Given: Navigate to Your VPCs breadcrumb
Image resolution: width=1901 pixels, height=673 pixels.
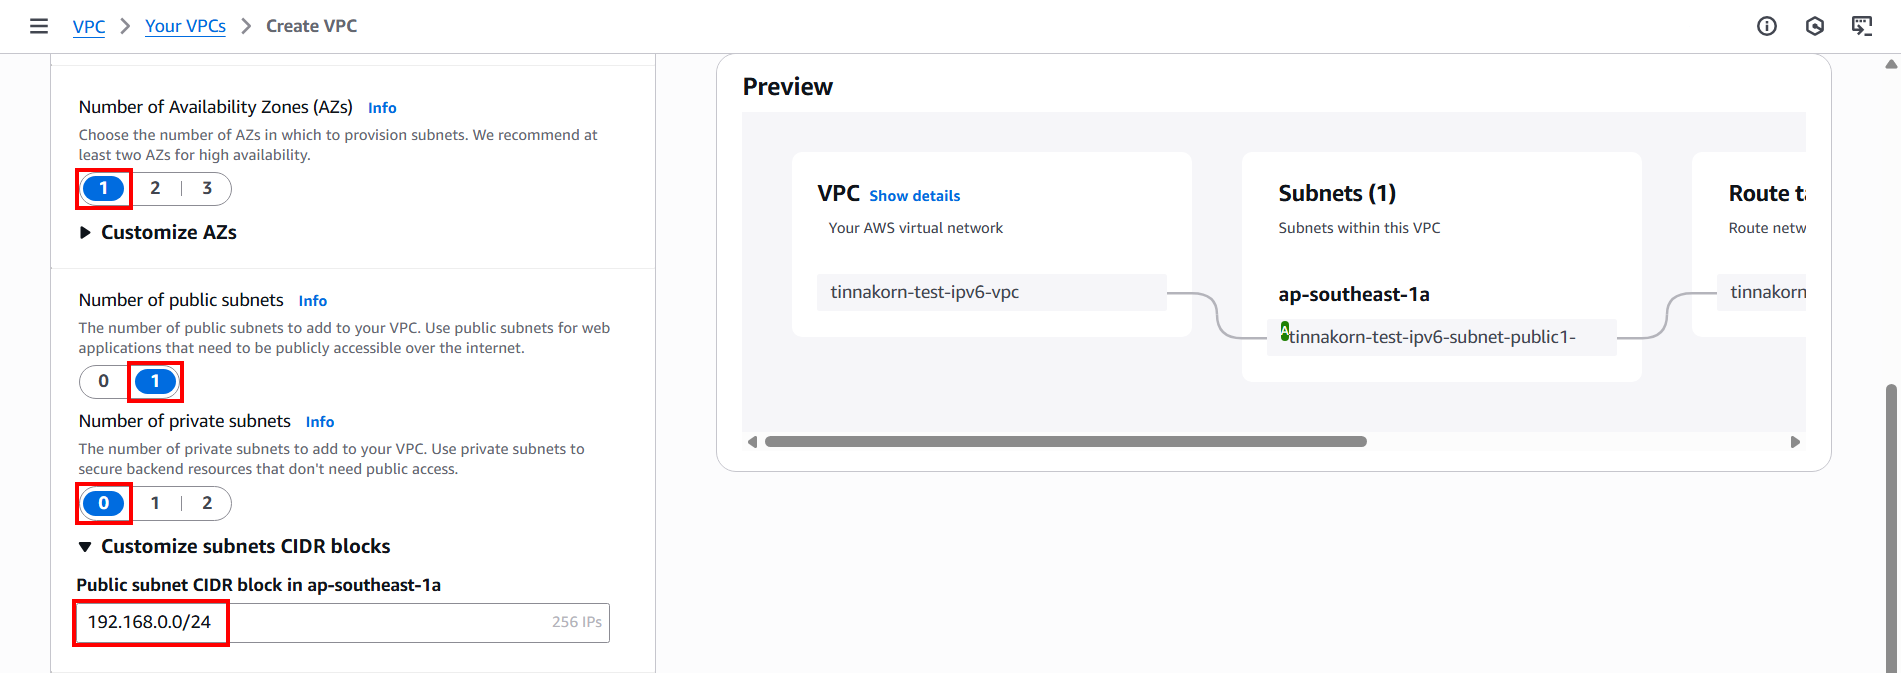Looking at the screenshot, I should 186,26.
